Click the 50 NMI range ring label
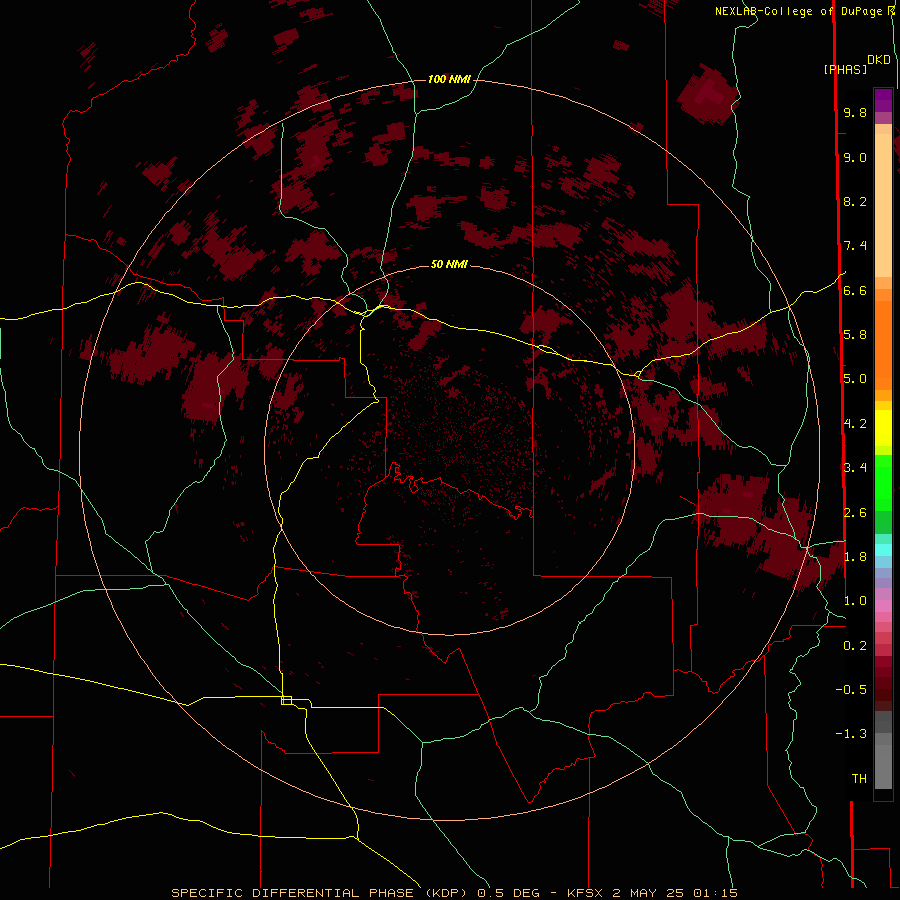This screenshot has height=900, width=900. [449, 264]
